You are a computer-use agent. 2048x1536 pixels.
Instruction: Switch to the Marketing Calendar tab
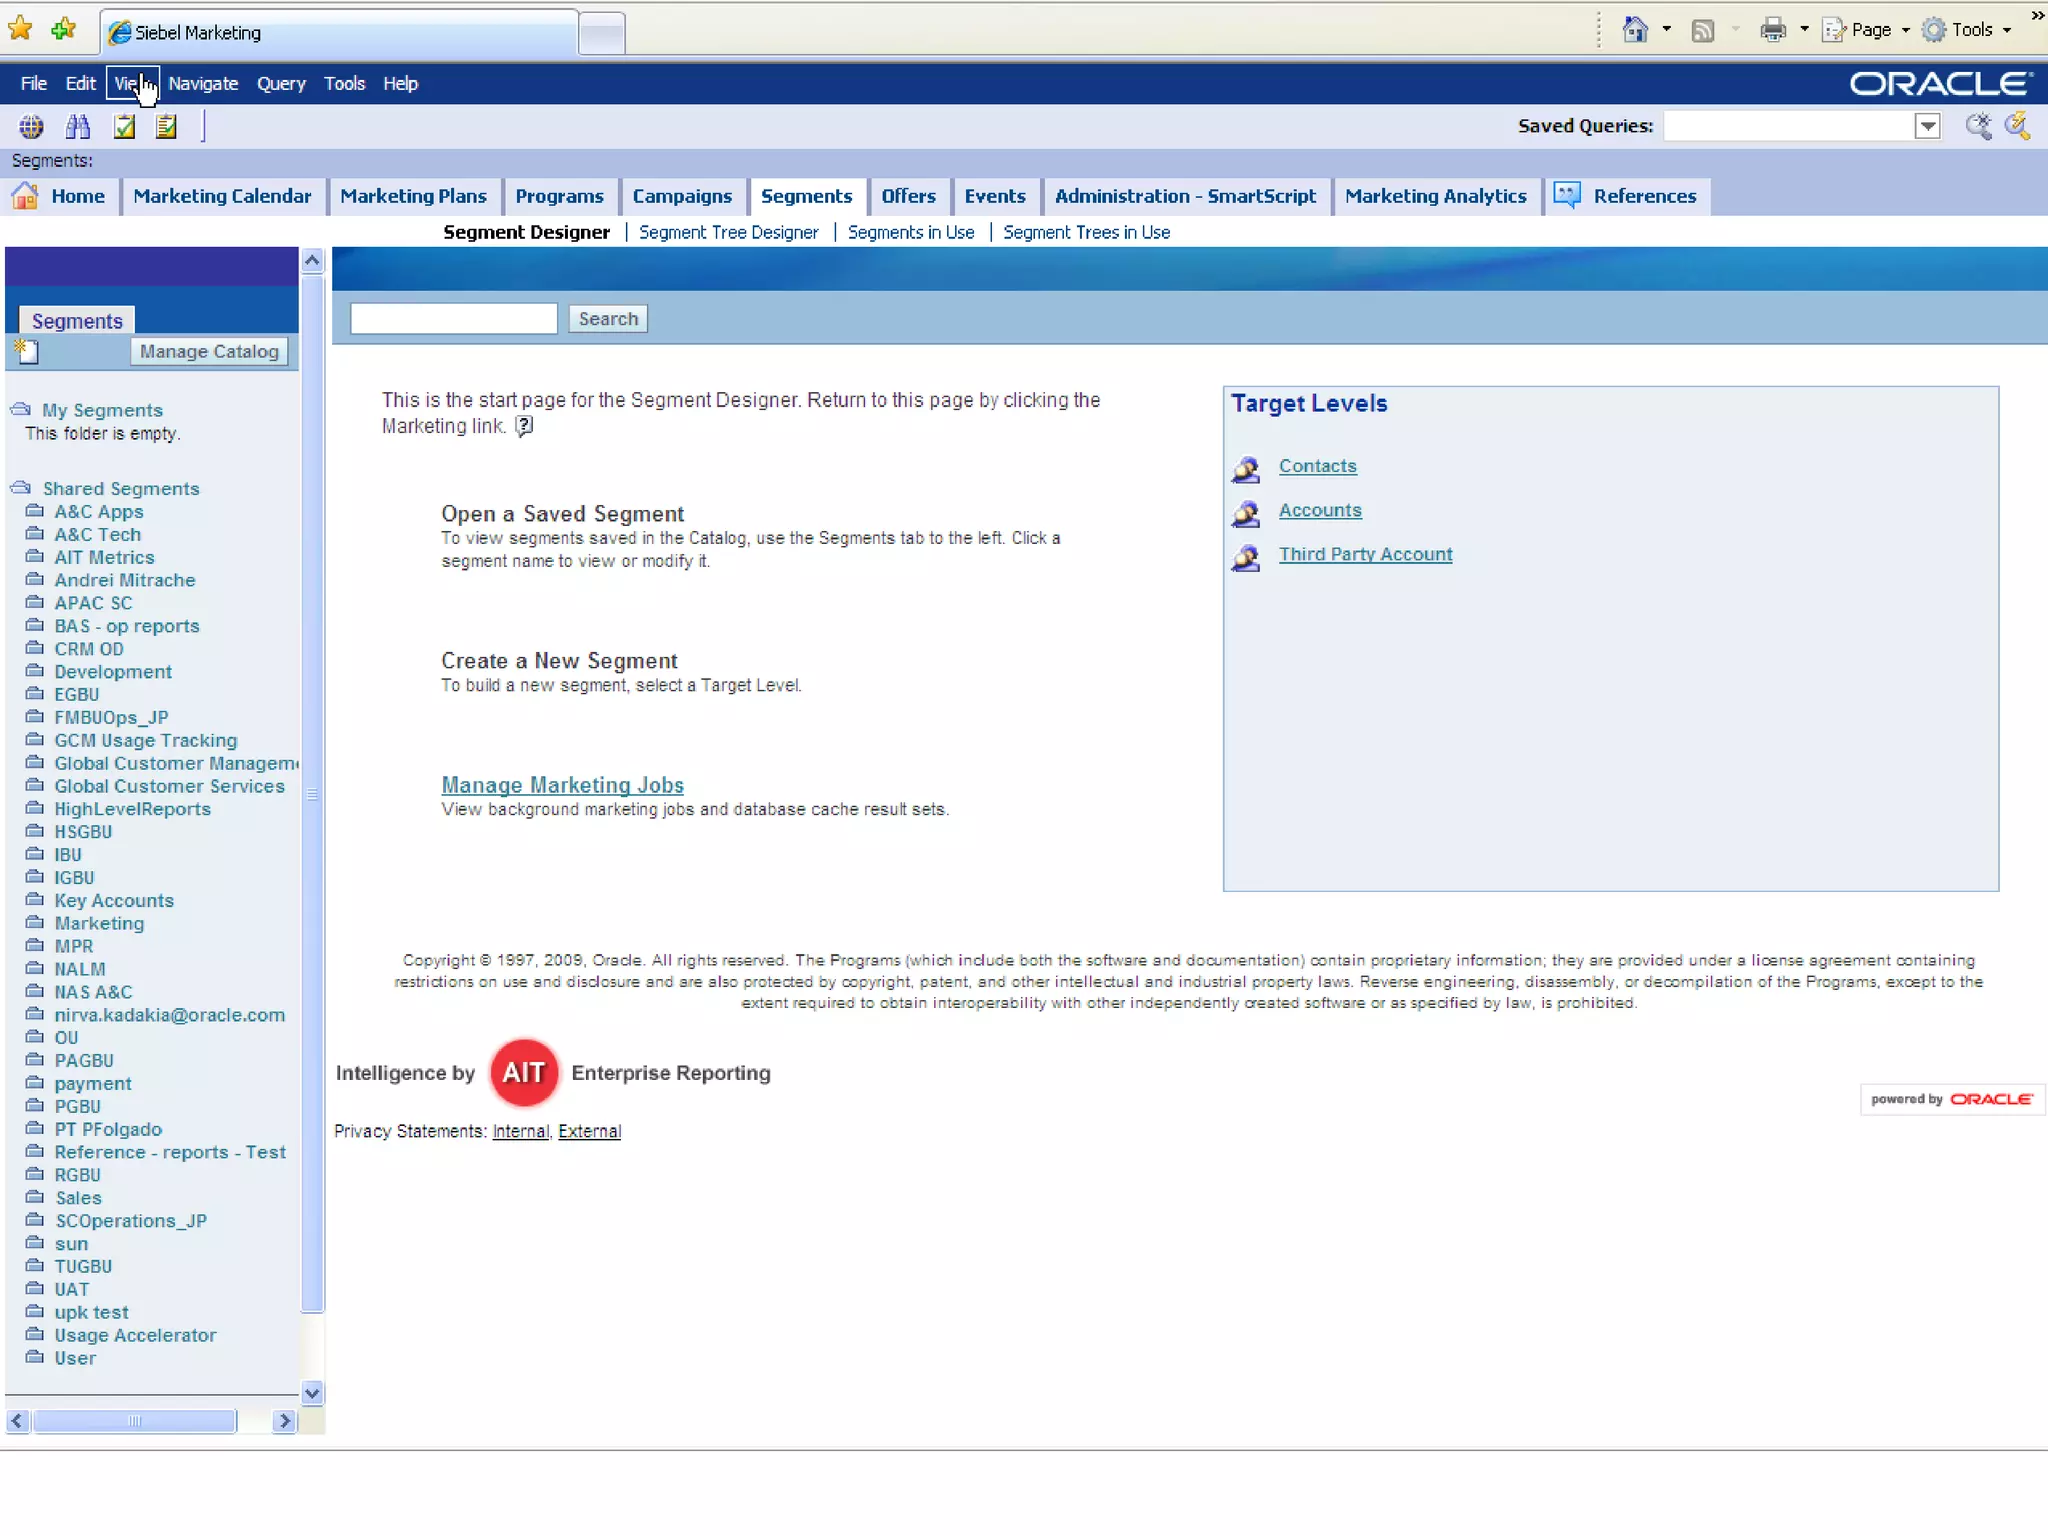click(x=222, y=196)
